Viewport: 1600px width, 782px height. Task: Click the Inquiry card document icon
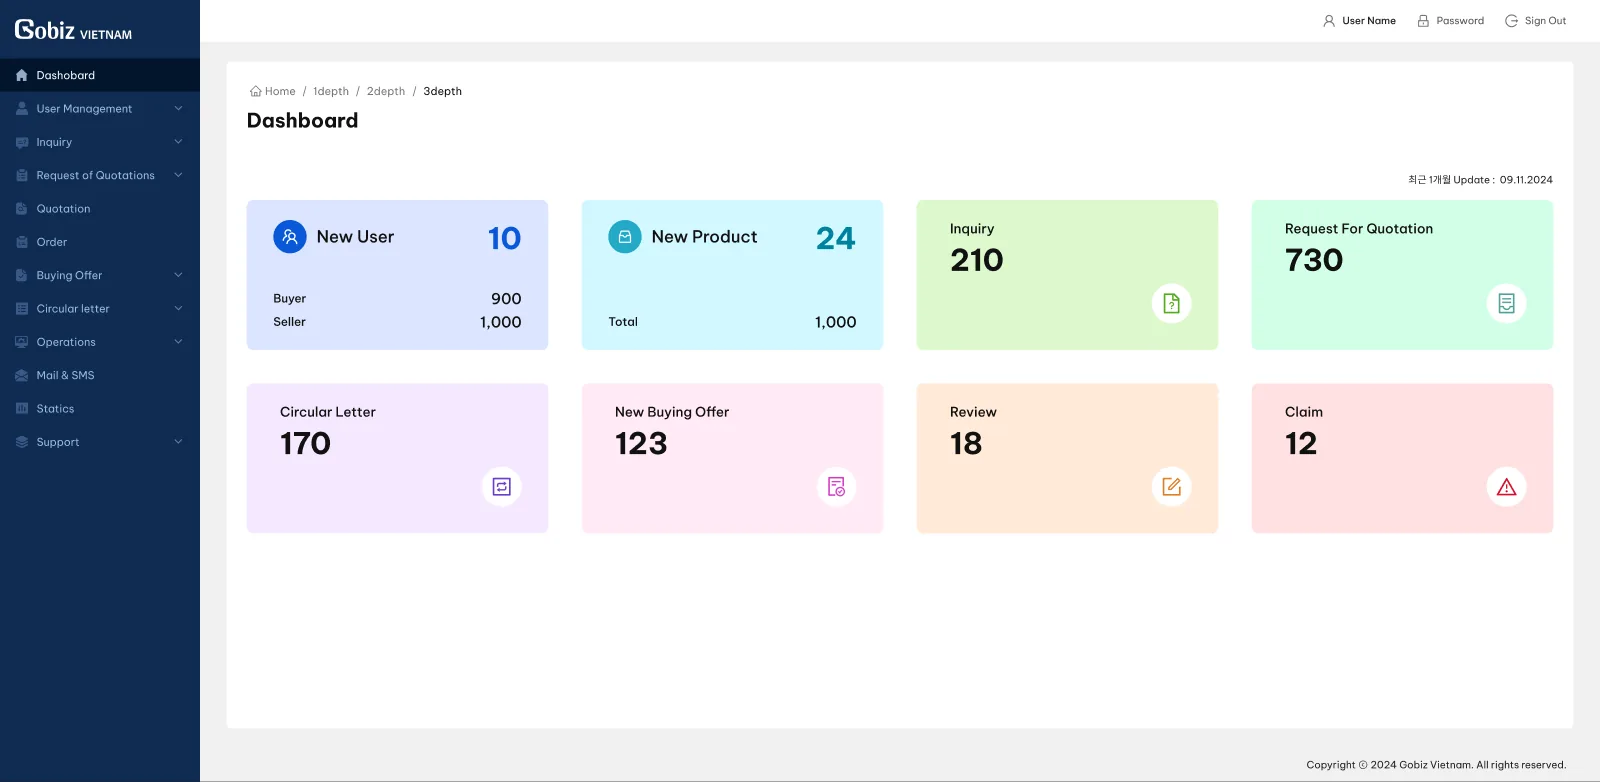pyautogui.click(x=1171, y=303)
